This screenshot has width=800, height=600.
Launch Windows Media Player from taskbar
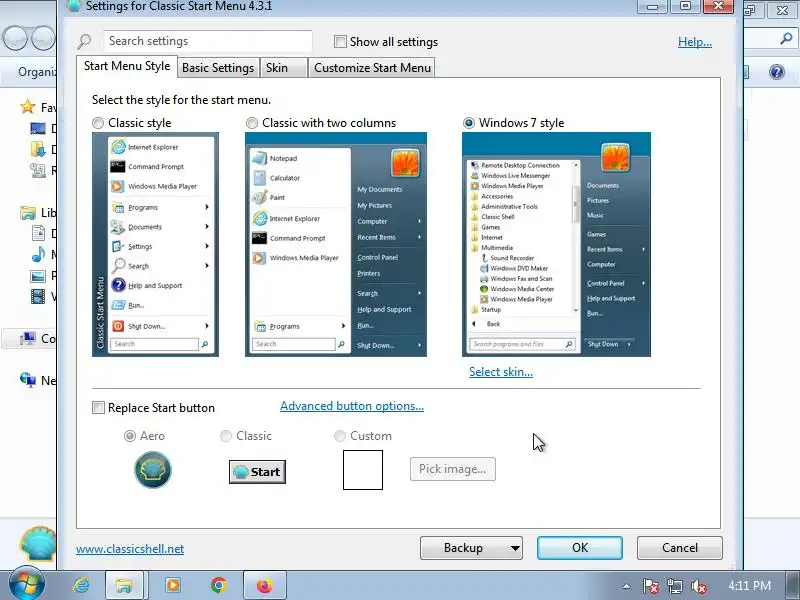[172, 585]
